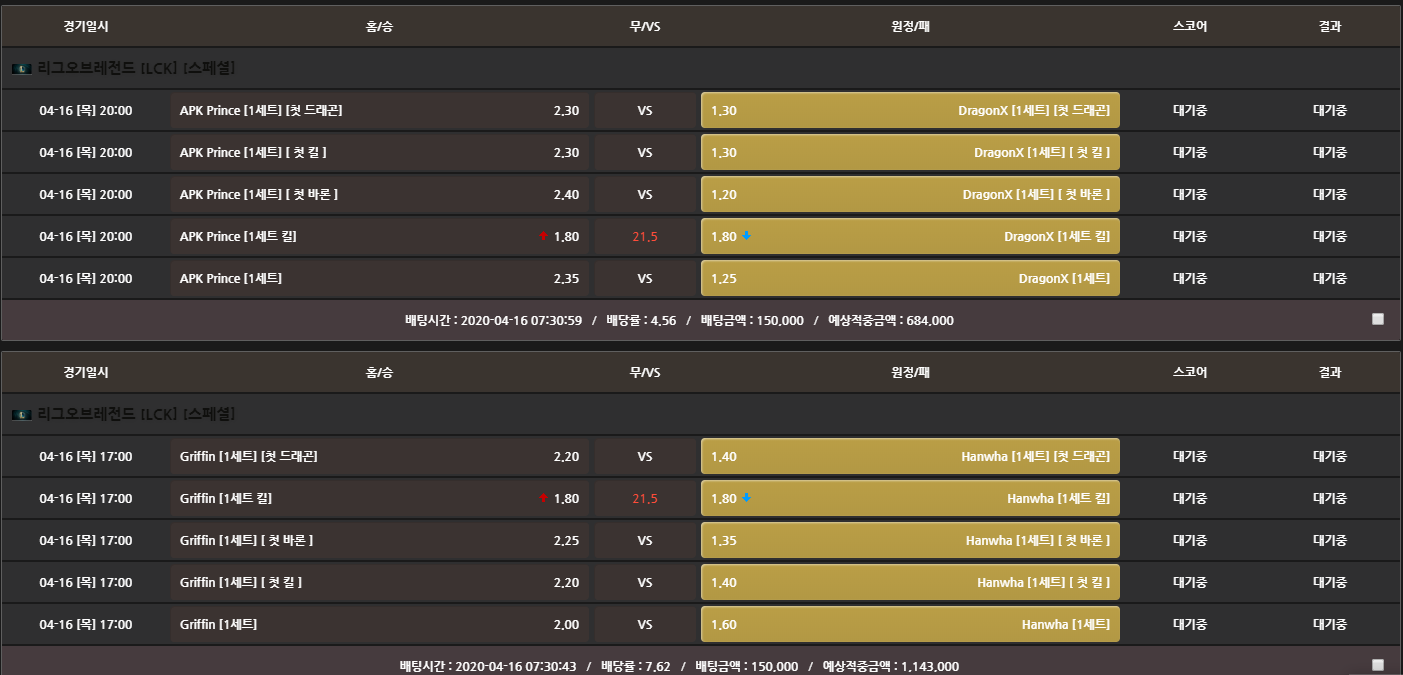The image size is (1403, 675).
Task: Select DragonX [1세트] [첫 드래곤] at 1.30
Action: pos(909,110)
